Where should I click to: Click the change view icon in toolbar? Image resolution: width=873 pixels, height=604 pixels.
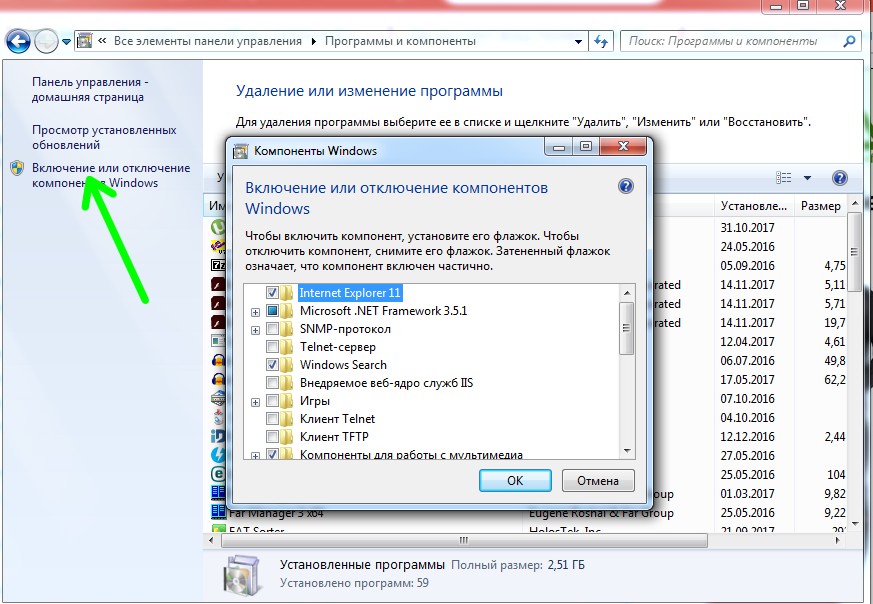point(783,178)
